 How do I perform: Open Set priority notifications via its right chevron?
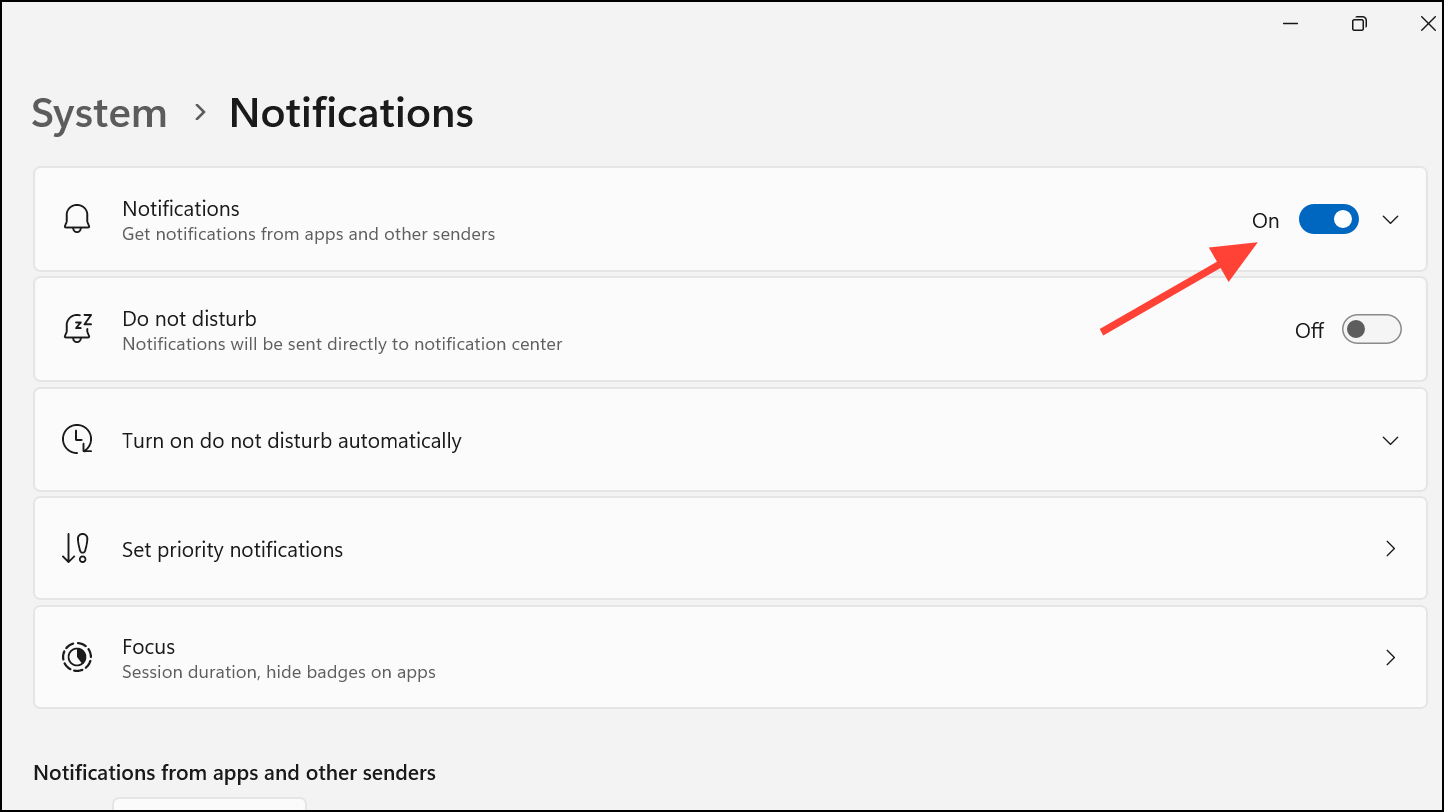tap(1390, 549)
